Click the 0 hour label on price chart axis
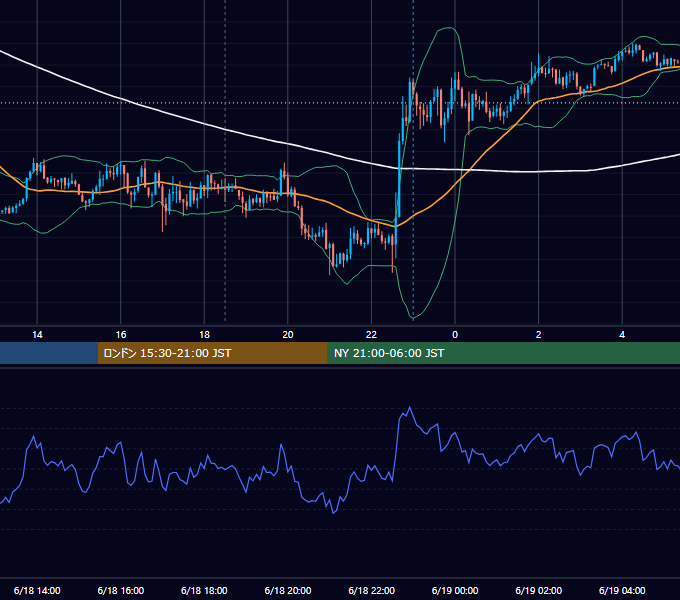The width and height of the screenshot is (680, 600). (455, 335)
